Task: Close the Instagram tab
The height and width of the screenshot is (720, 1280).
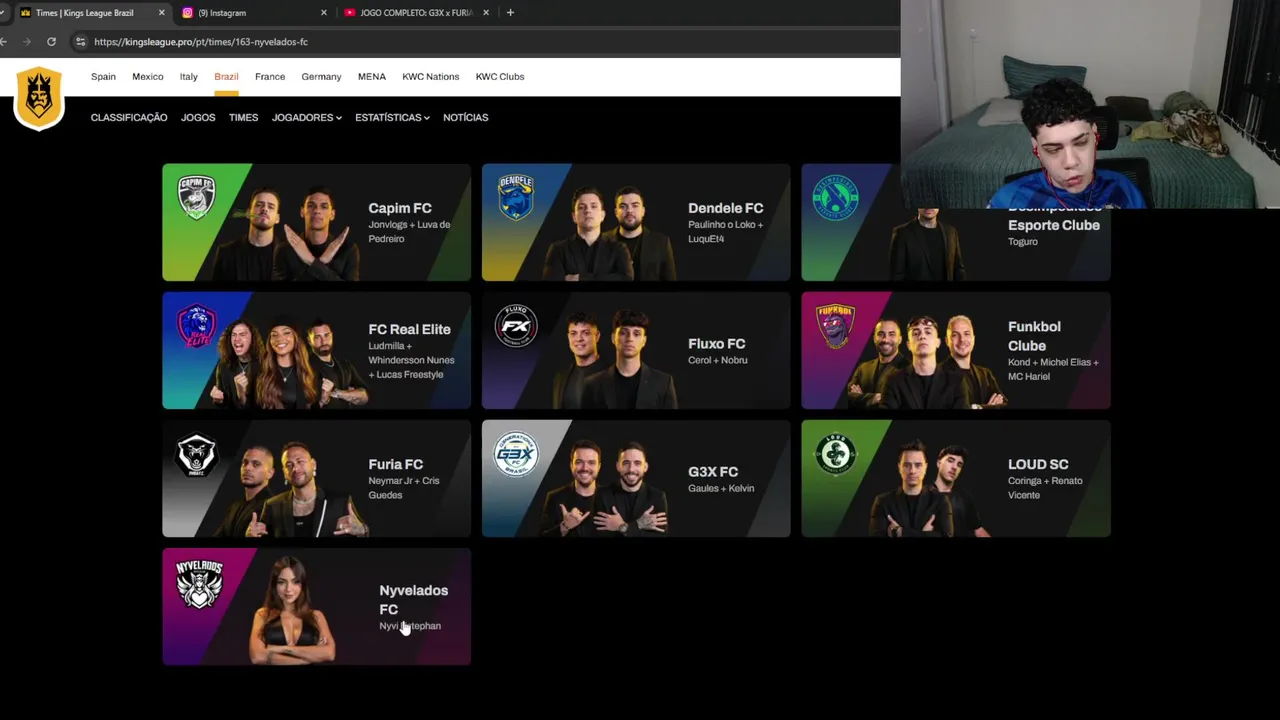Action: point(323,13)
